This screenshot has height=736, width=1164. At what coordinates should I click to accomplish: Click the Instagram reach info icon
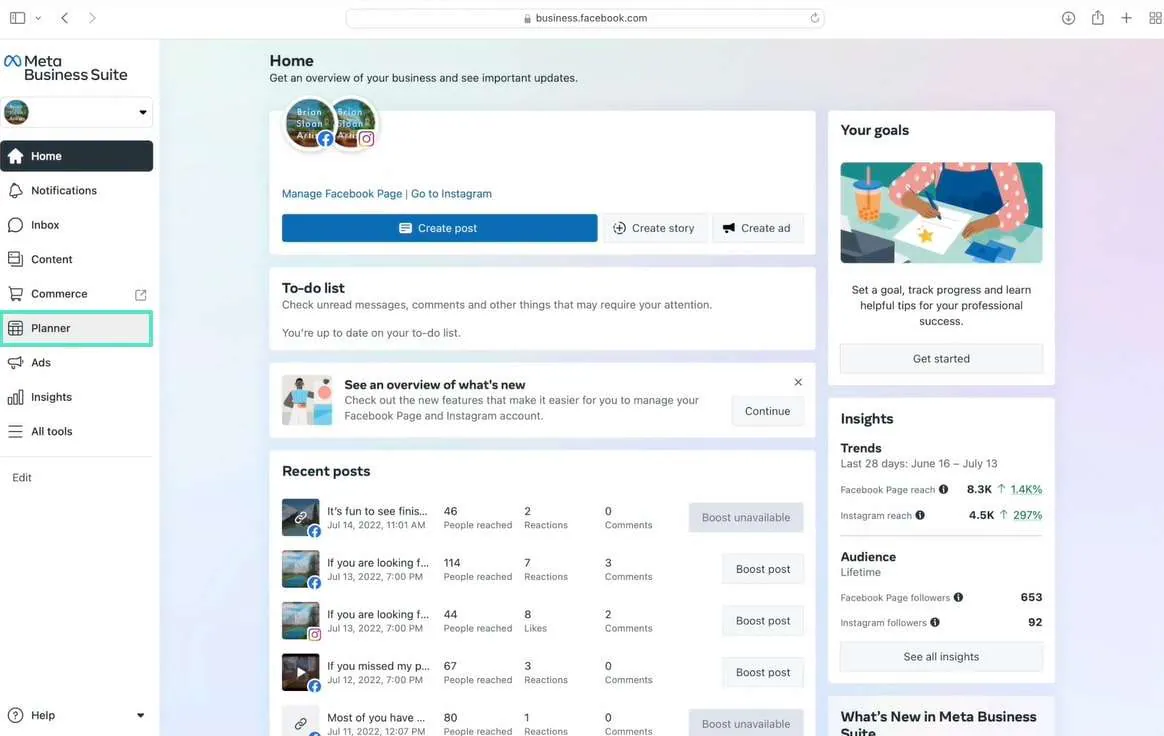(x=920, y=515)
